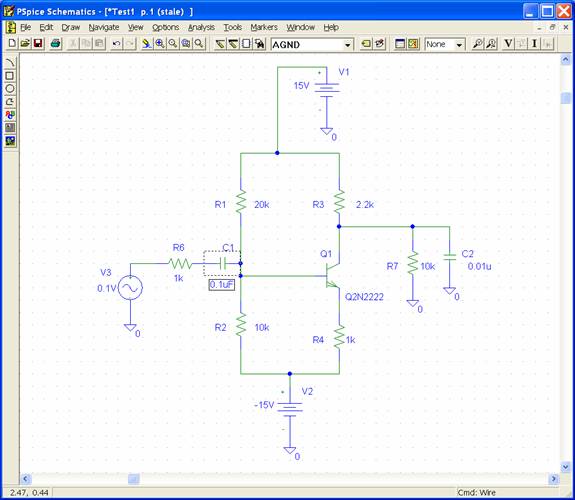Open the Analysis menu
The width and height of the screenshot is (575, 500).
[x=201, y=28]
